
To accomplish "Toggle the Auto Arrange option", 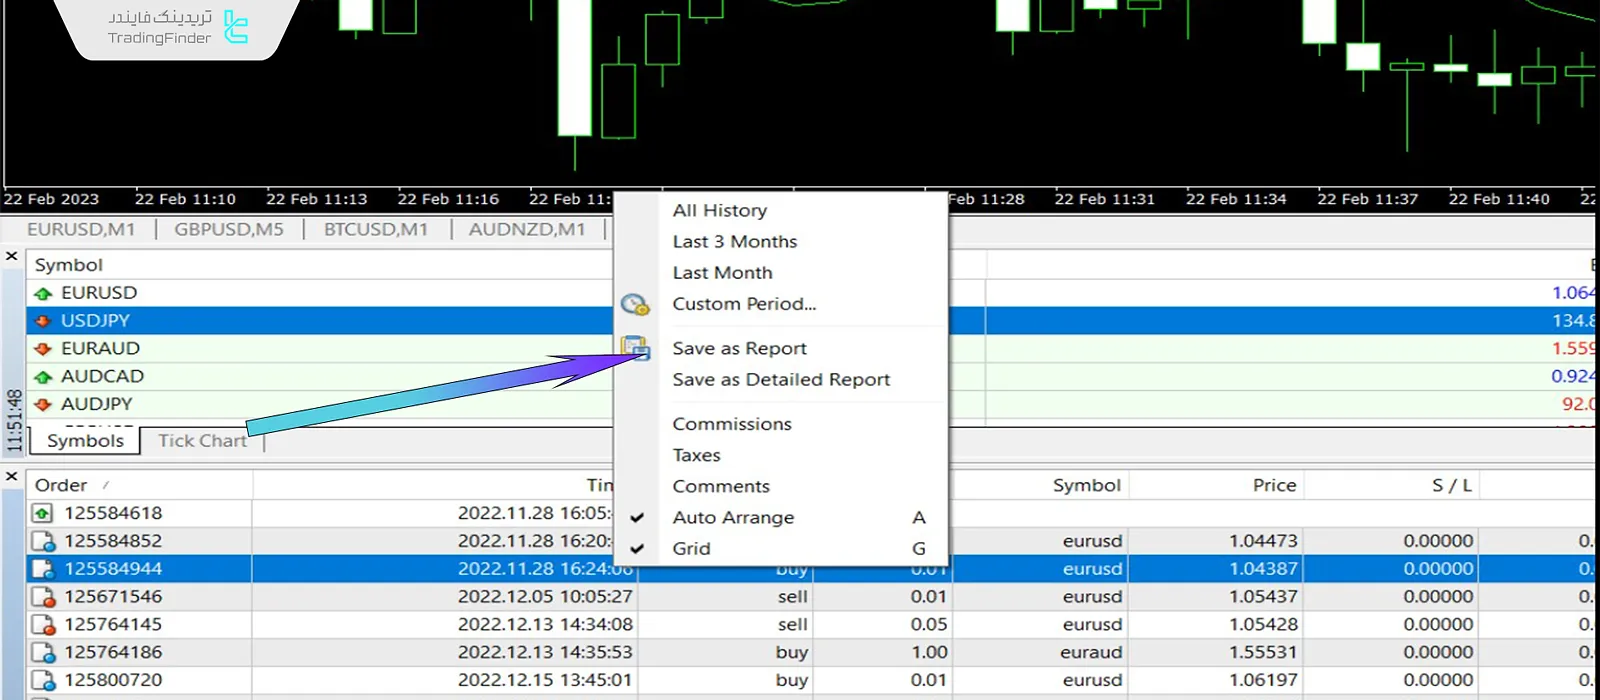I will [733, 517].
